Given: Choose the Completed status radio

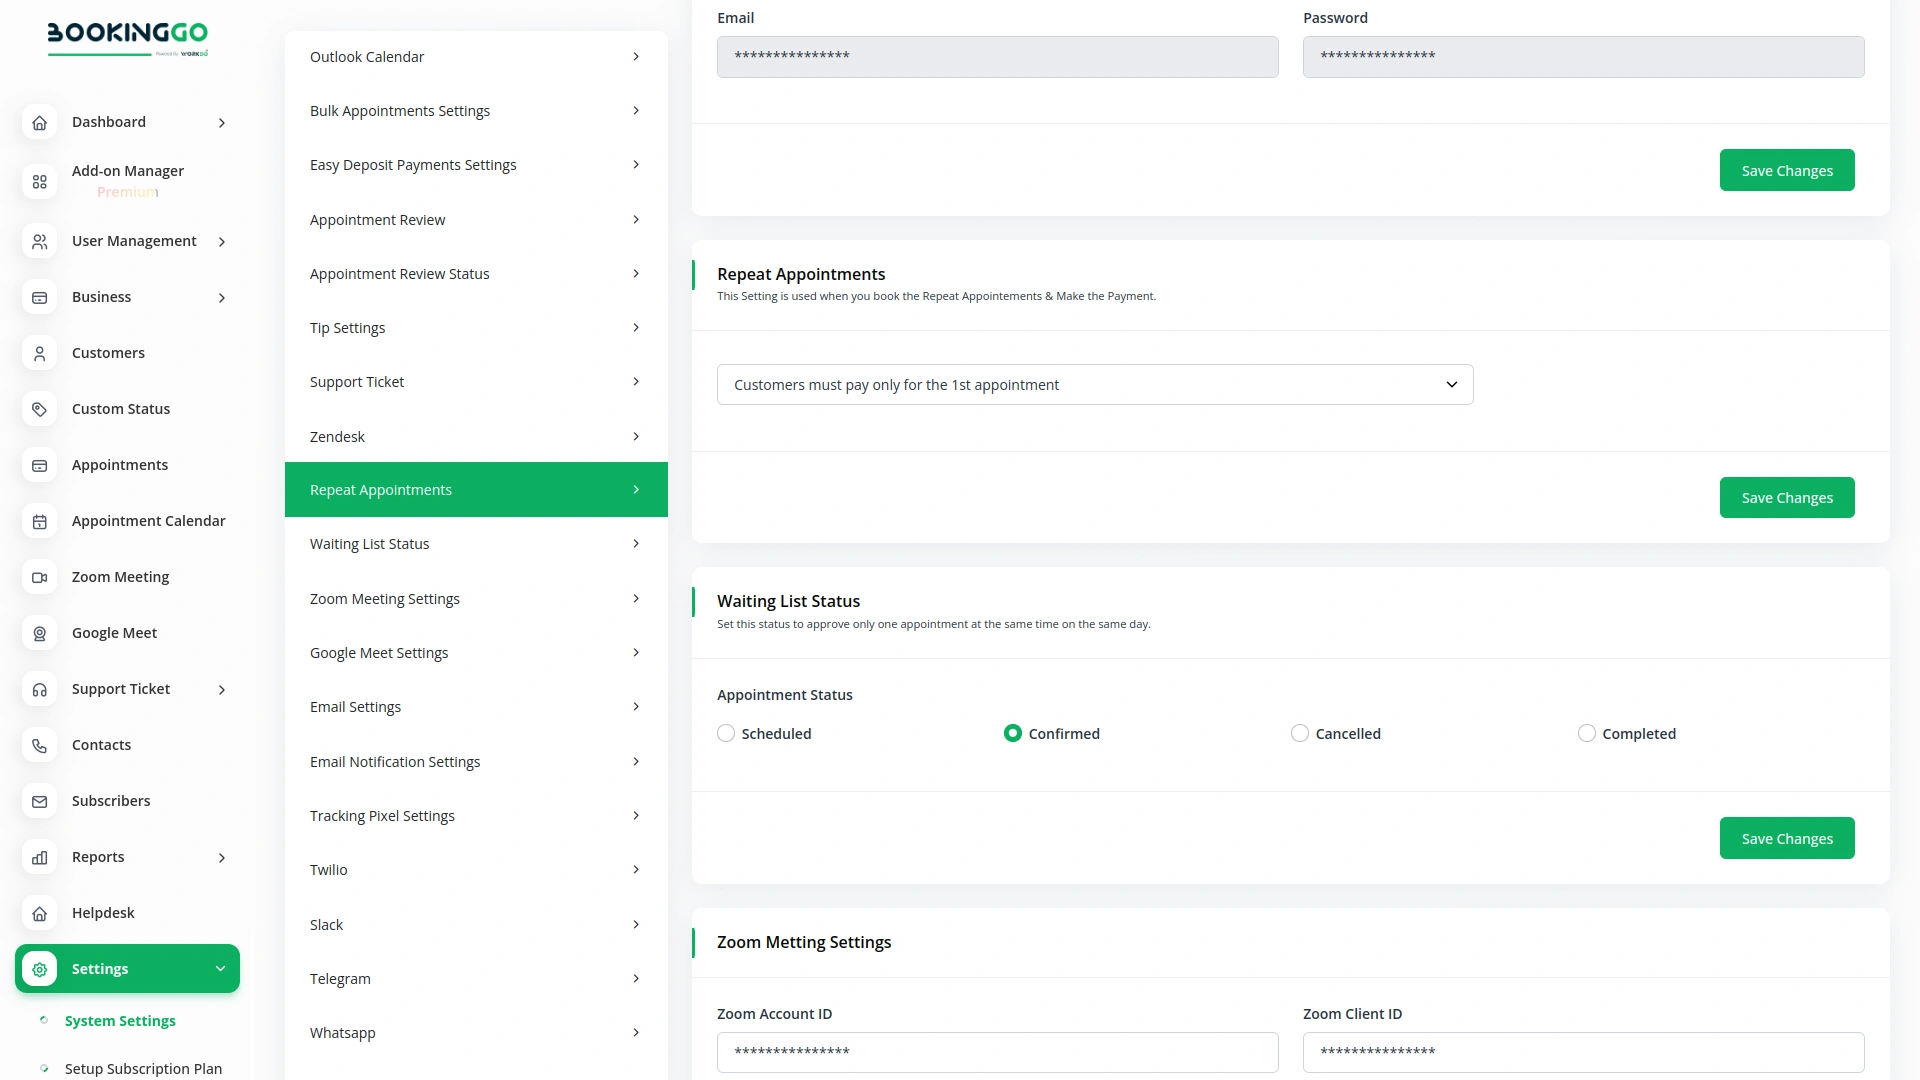Looking at the screenshot, I should point(1586,733).
